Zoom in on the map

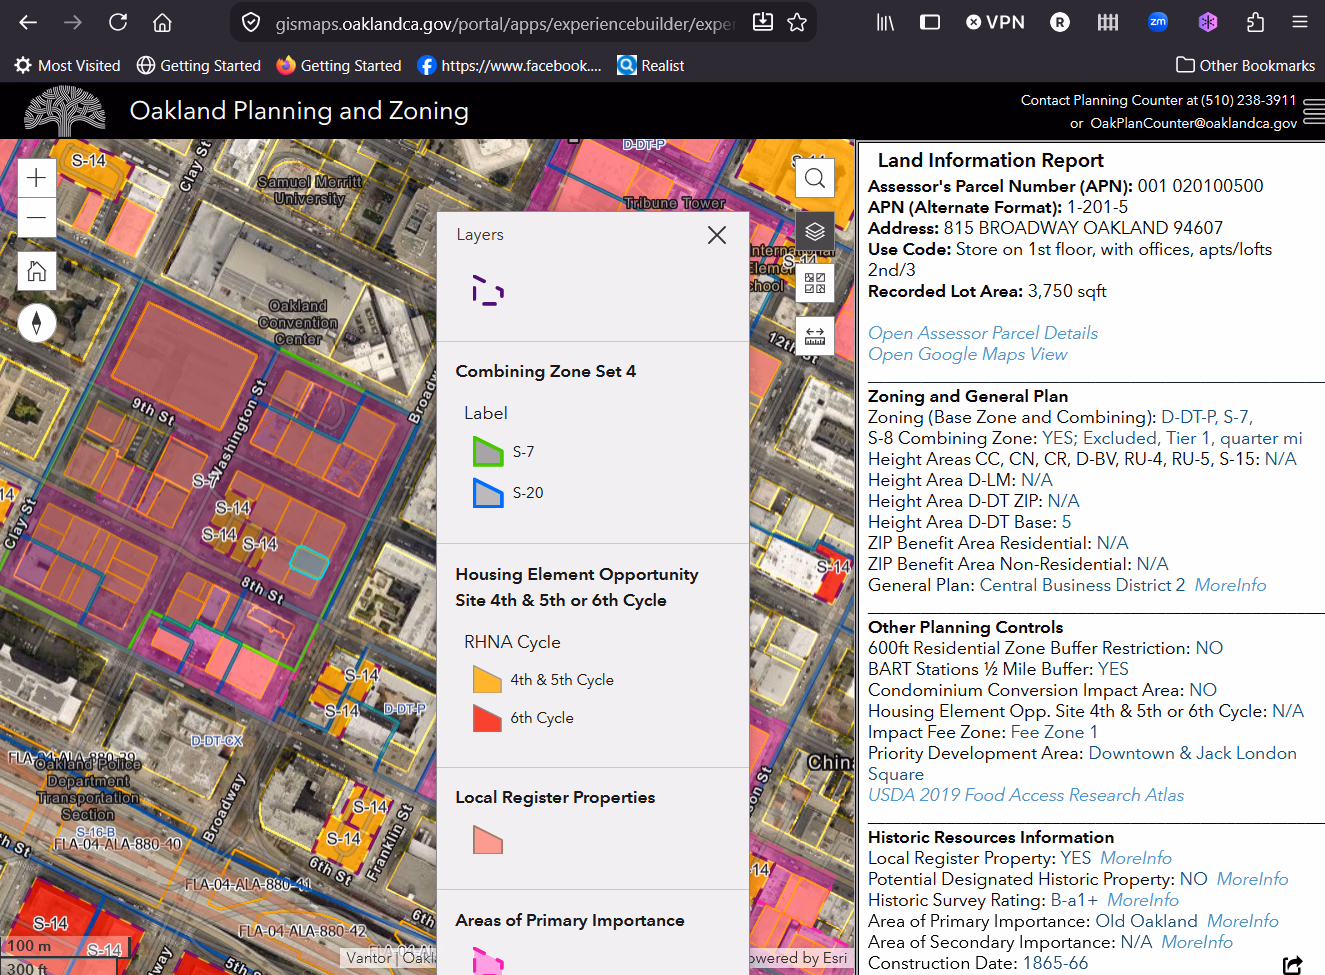click(37, 178)
